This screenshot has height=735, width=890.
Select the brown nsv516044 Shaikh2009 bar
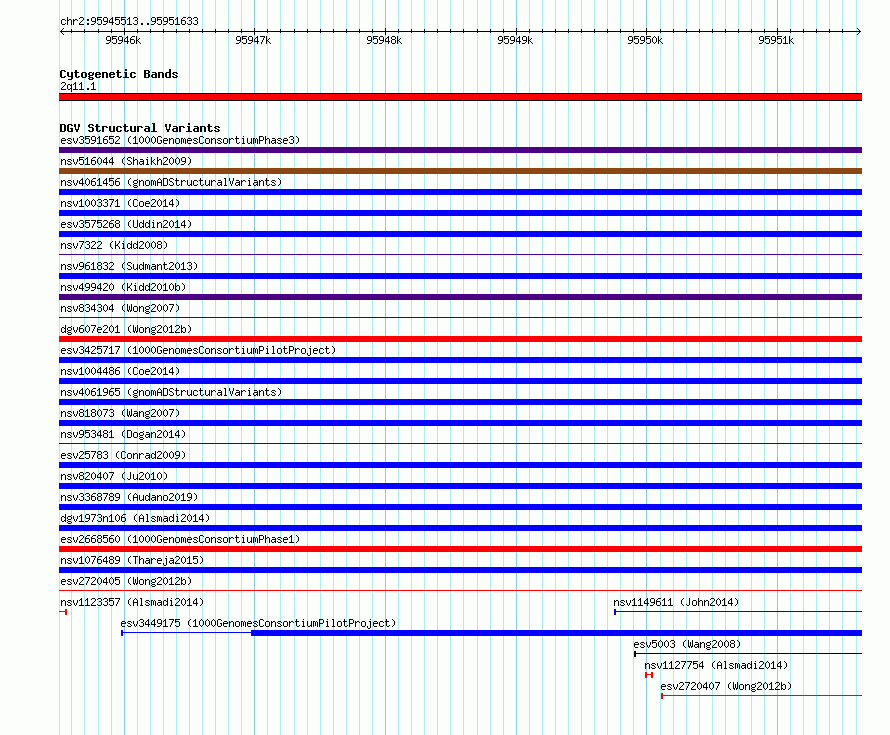click(x=460, y=171)
